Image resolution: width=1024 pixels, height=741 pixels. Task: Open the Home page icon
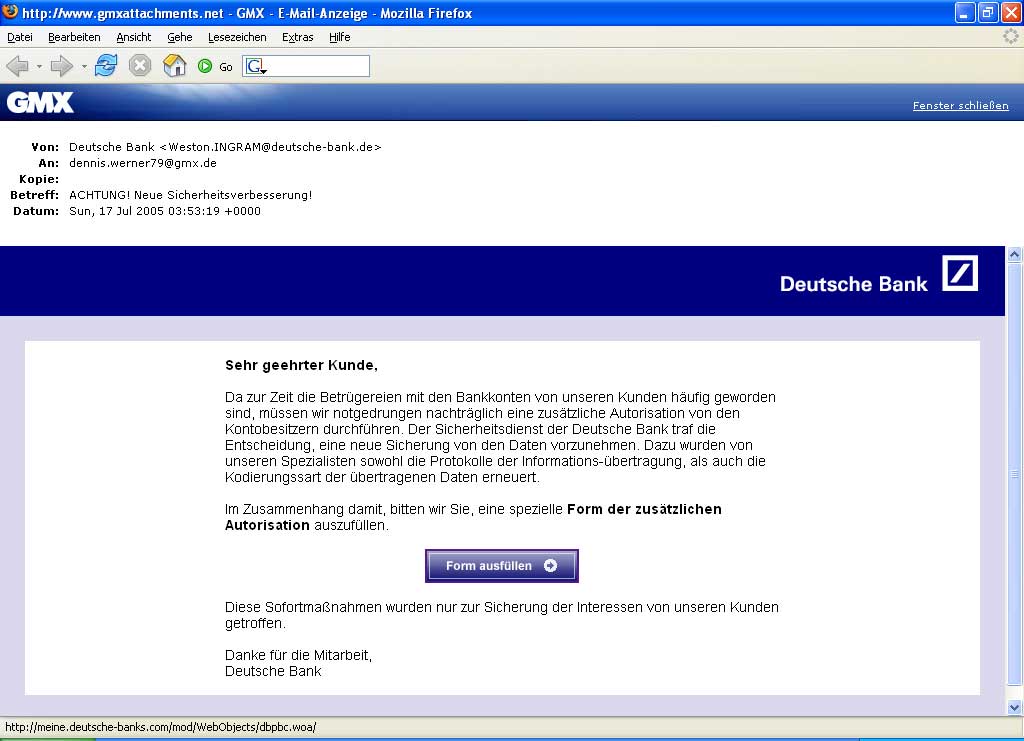(174, 66)
